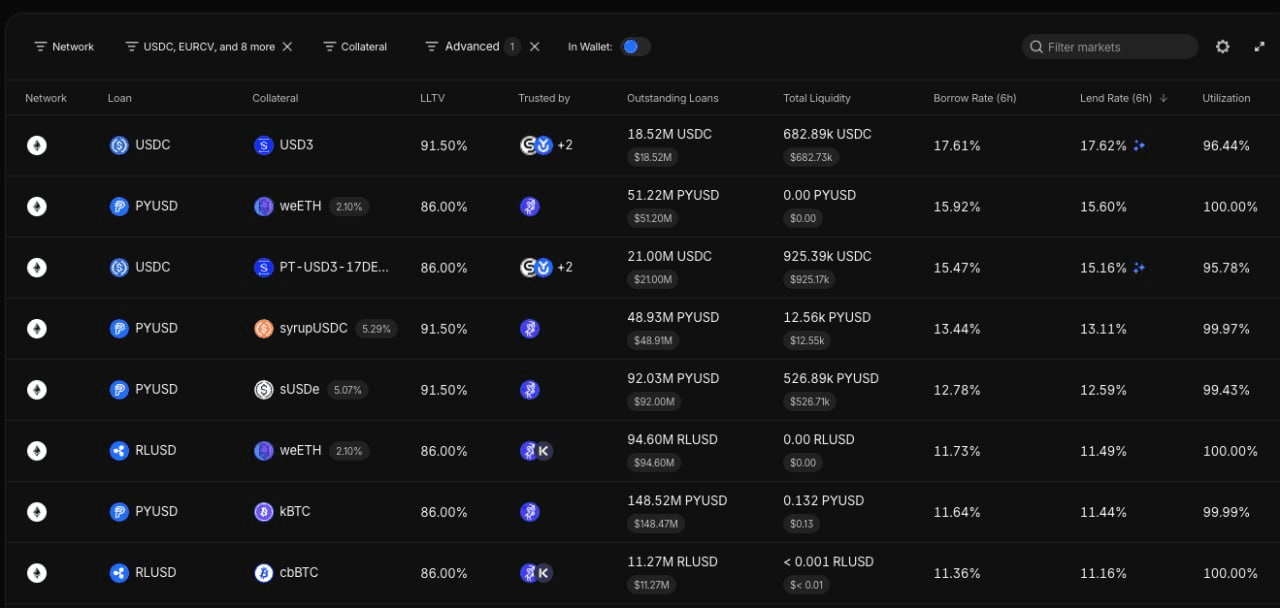Click Ethereum network icon in first row
This screenshot has width=1280, height=608.
[37, 146]
